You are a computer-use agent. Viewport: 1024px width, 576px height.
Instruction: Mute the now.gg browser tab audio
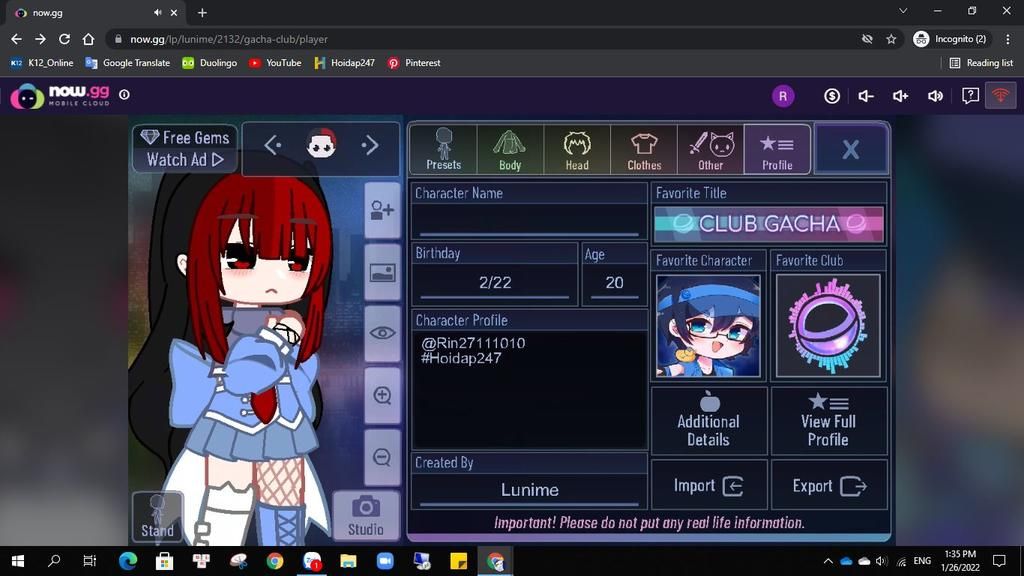[x=157, y=12]
